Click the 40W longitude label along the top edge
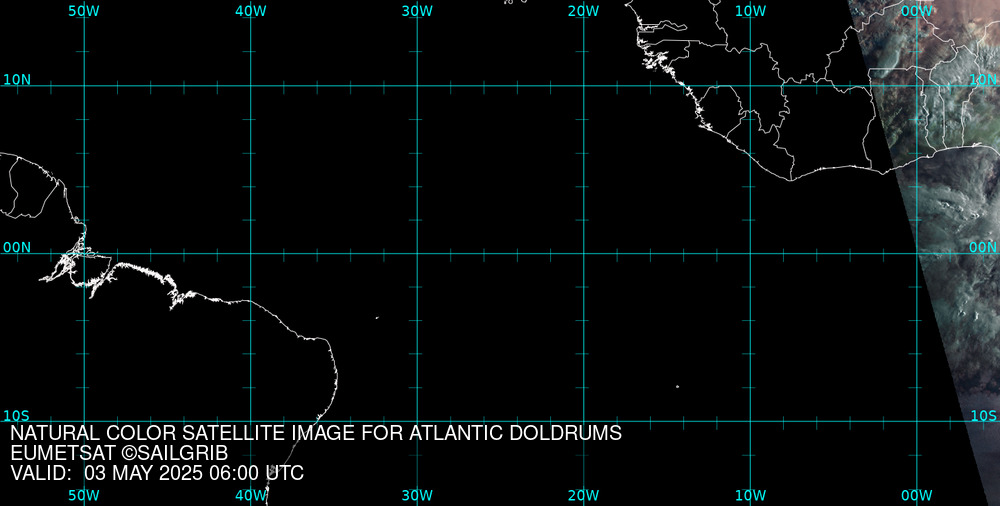The image size is (1000, 506). 251,11
